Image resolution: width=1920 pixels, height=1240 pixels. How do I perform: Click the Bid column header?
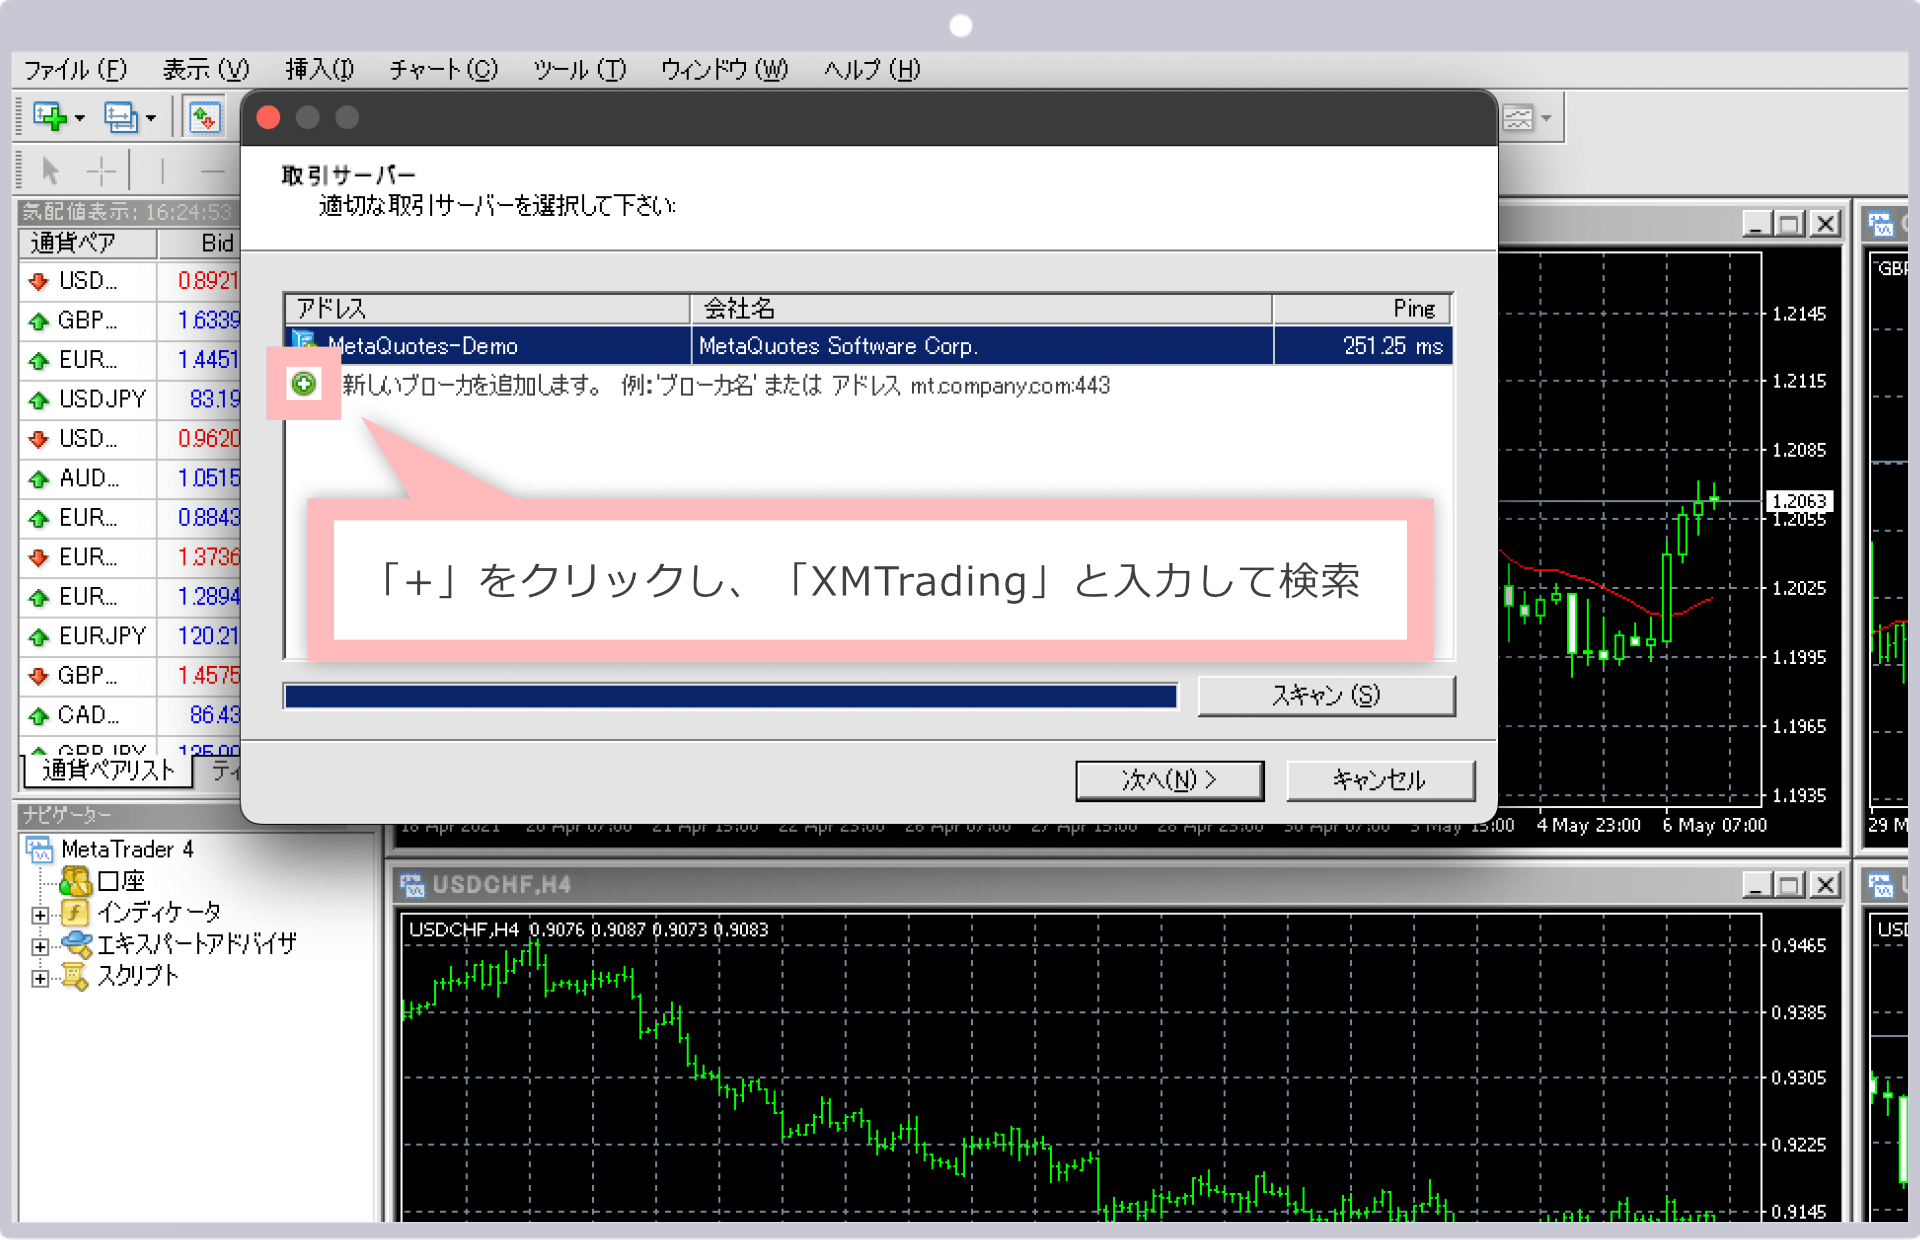[199, 243]
